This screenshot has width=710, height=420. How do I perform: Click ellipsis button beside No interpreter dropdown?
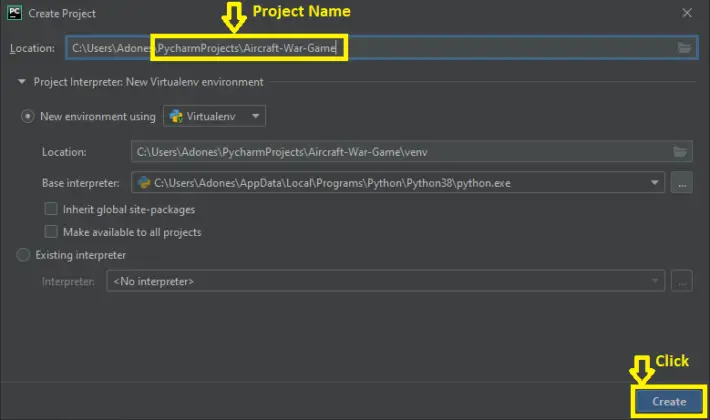click(x=682, y=282)
